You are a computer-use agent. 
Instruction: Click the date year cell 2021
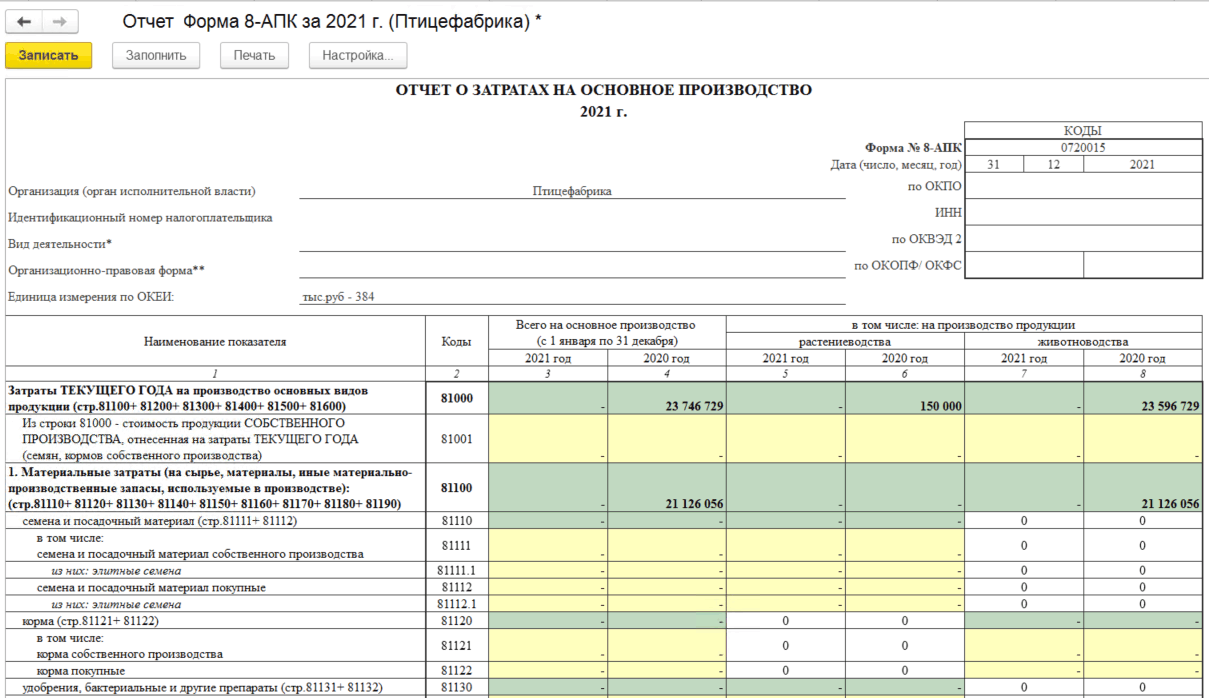pos(1143,164)
